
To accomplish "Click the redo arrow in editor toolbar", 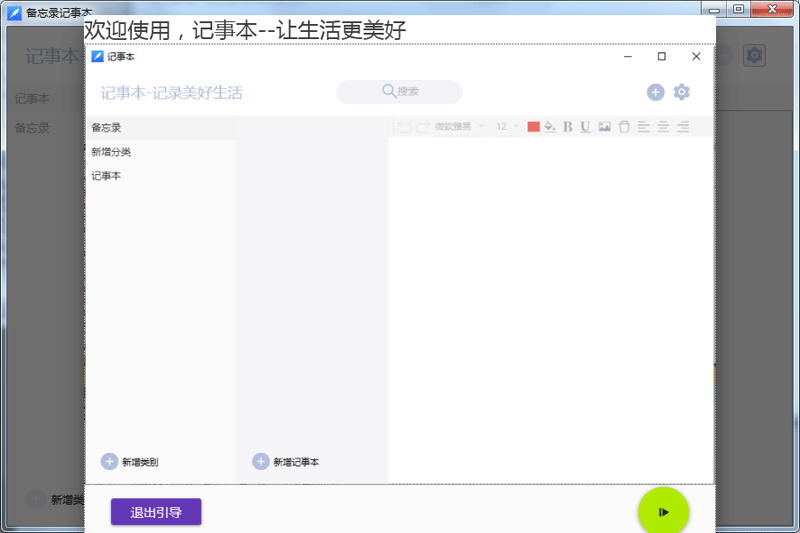I will pos(422,126).
